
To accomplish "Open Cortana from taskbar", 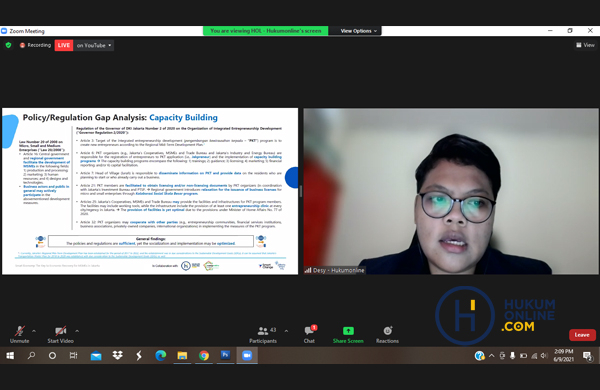I will [52, 356].
